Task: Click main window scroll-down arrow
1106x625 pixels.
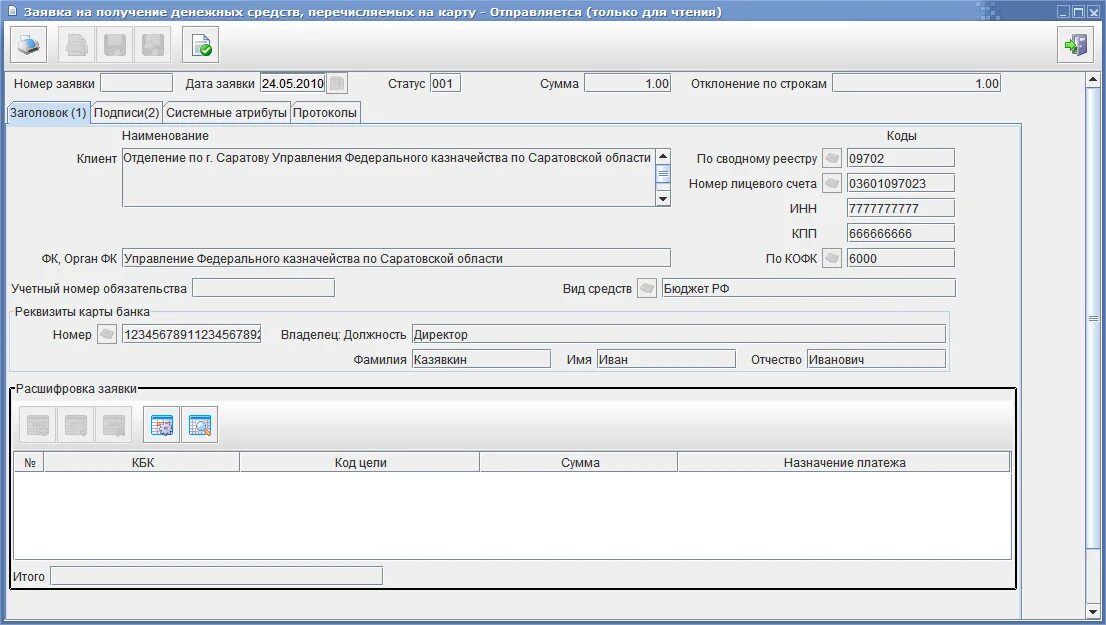Action: coord(1093,612)
